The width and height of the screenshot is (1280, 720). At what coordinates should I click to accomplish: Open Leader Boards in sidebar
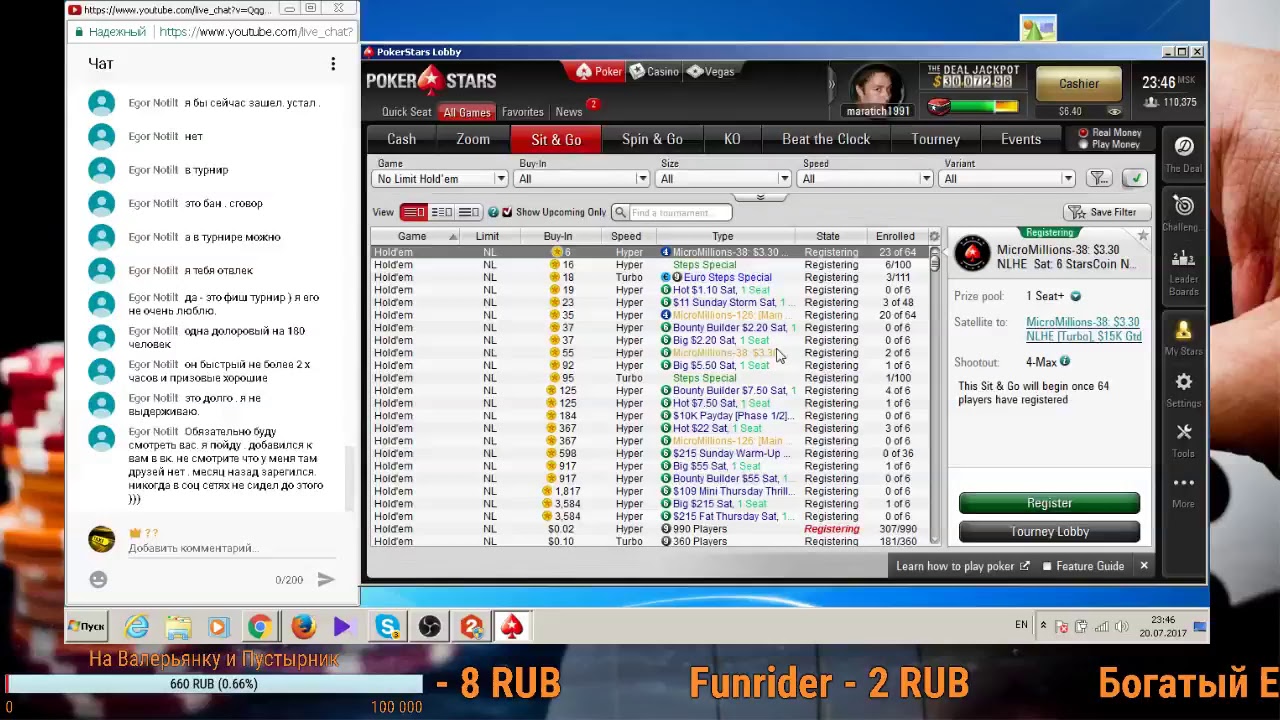coord(1184,274)
